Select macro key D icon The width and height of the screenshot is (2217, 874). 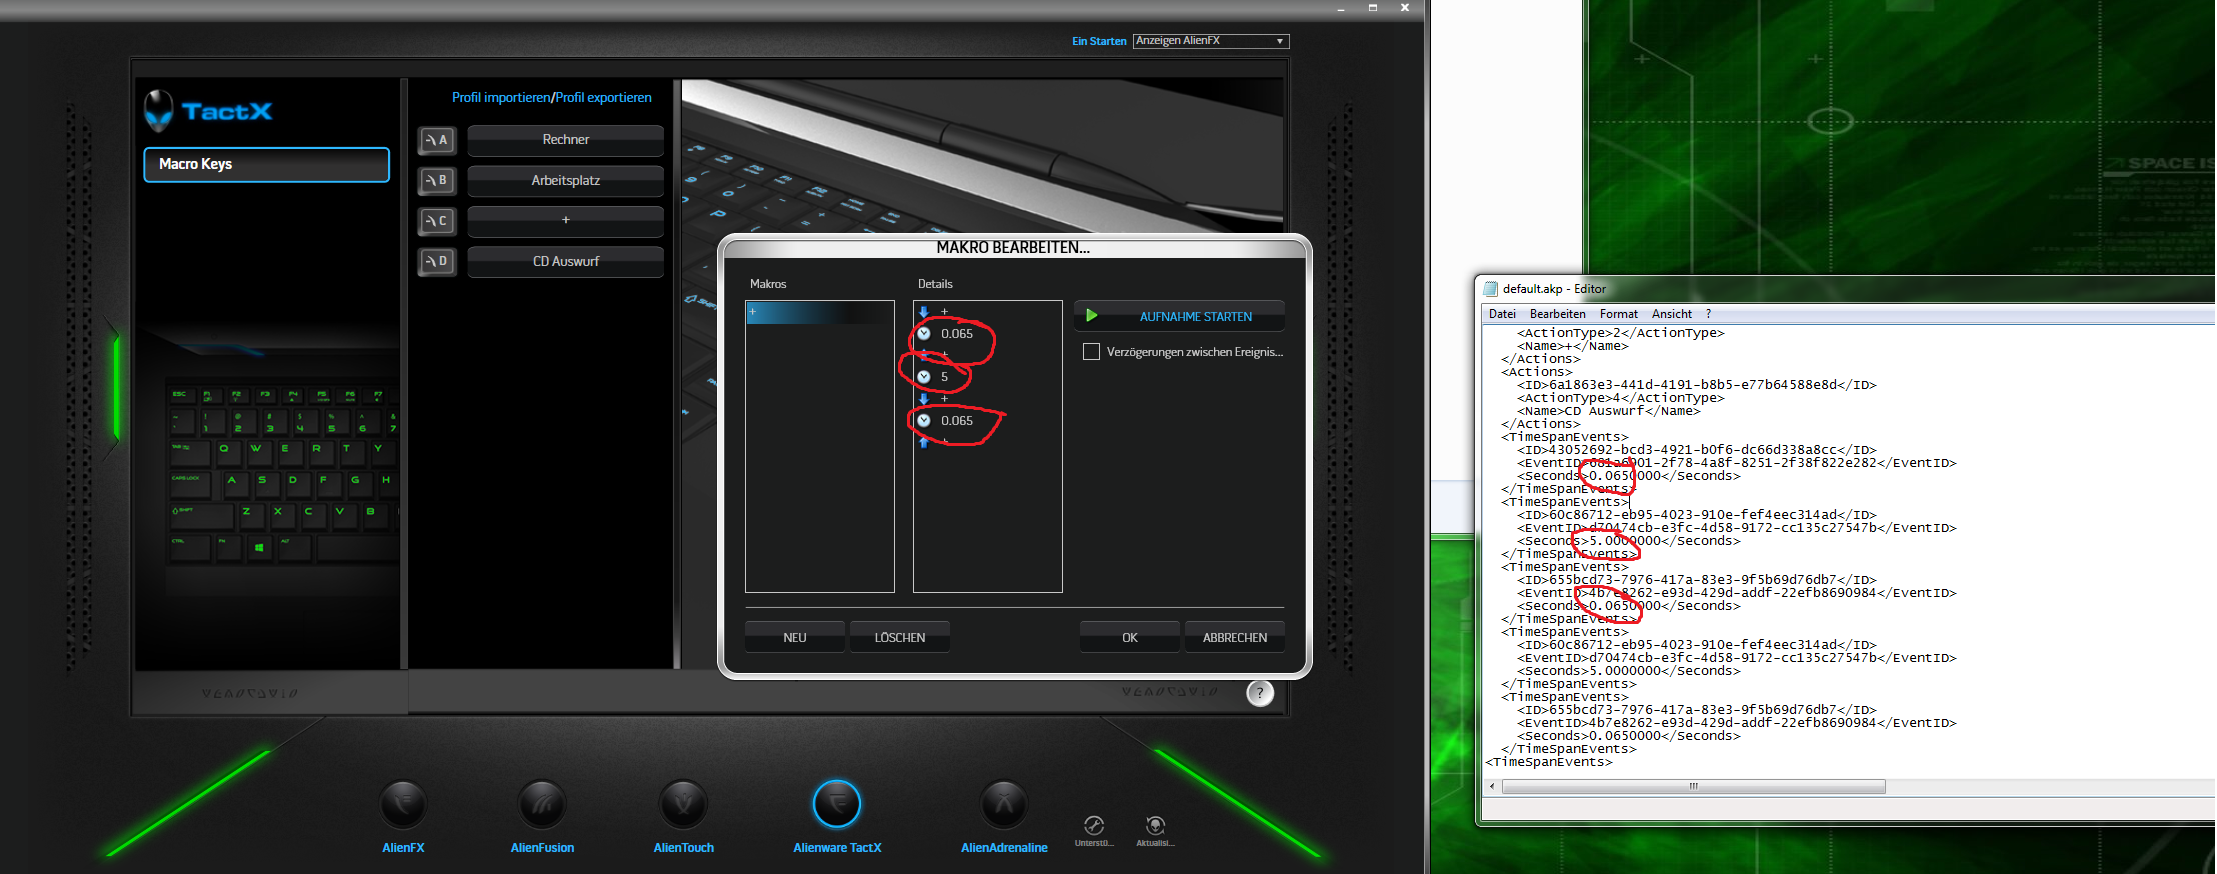click(x=437, y=261)
